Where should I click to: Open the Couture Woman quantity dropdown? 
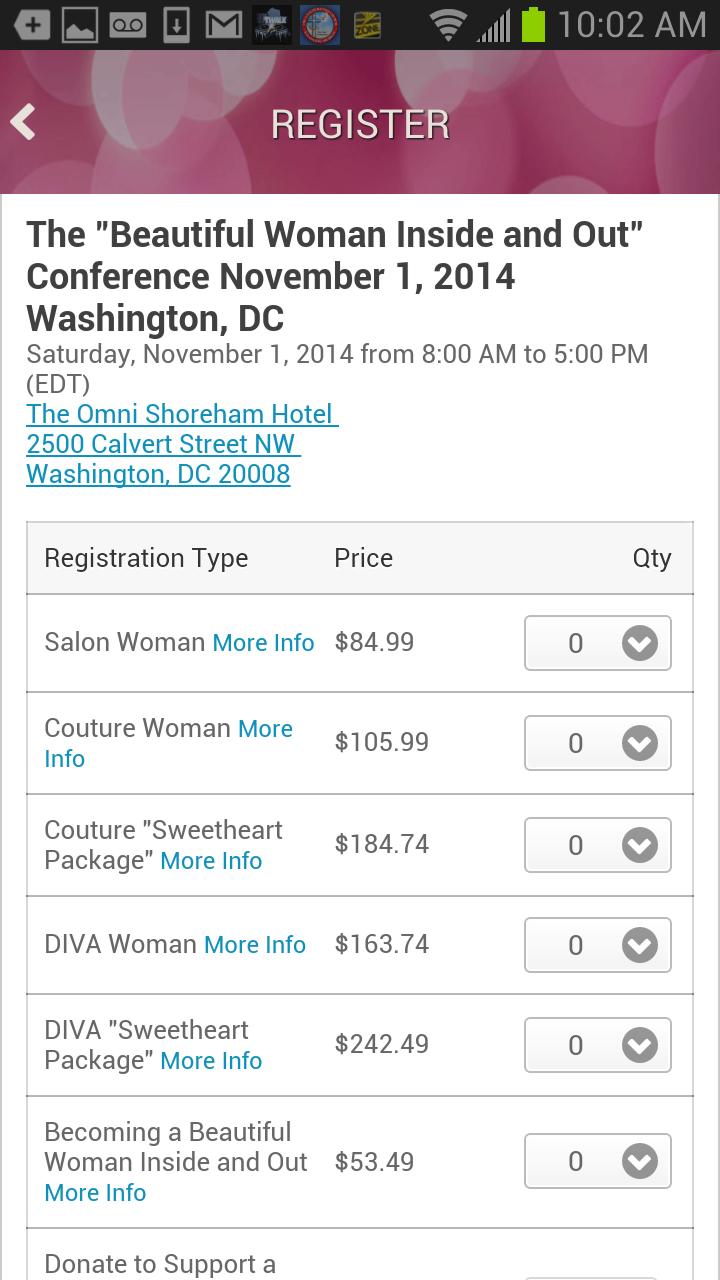[x=598, y=743]
